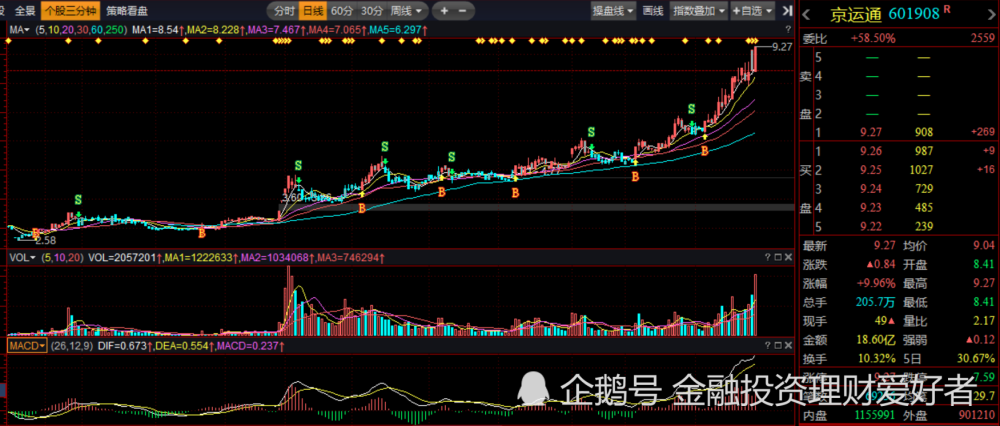Switch chart to 日线 daily period

[313, 11]
